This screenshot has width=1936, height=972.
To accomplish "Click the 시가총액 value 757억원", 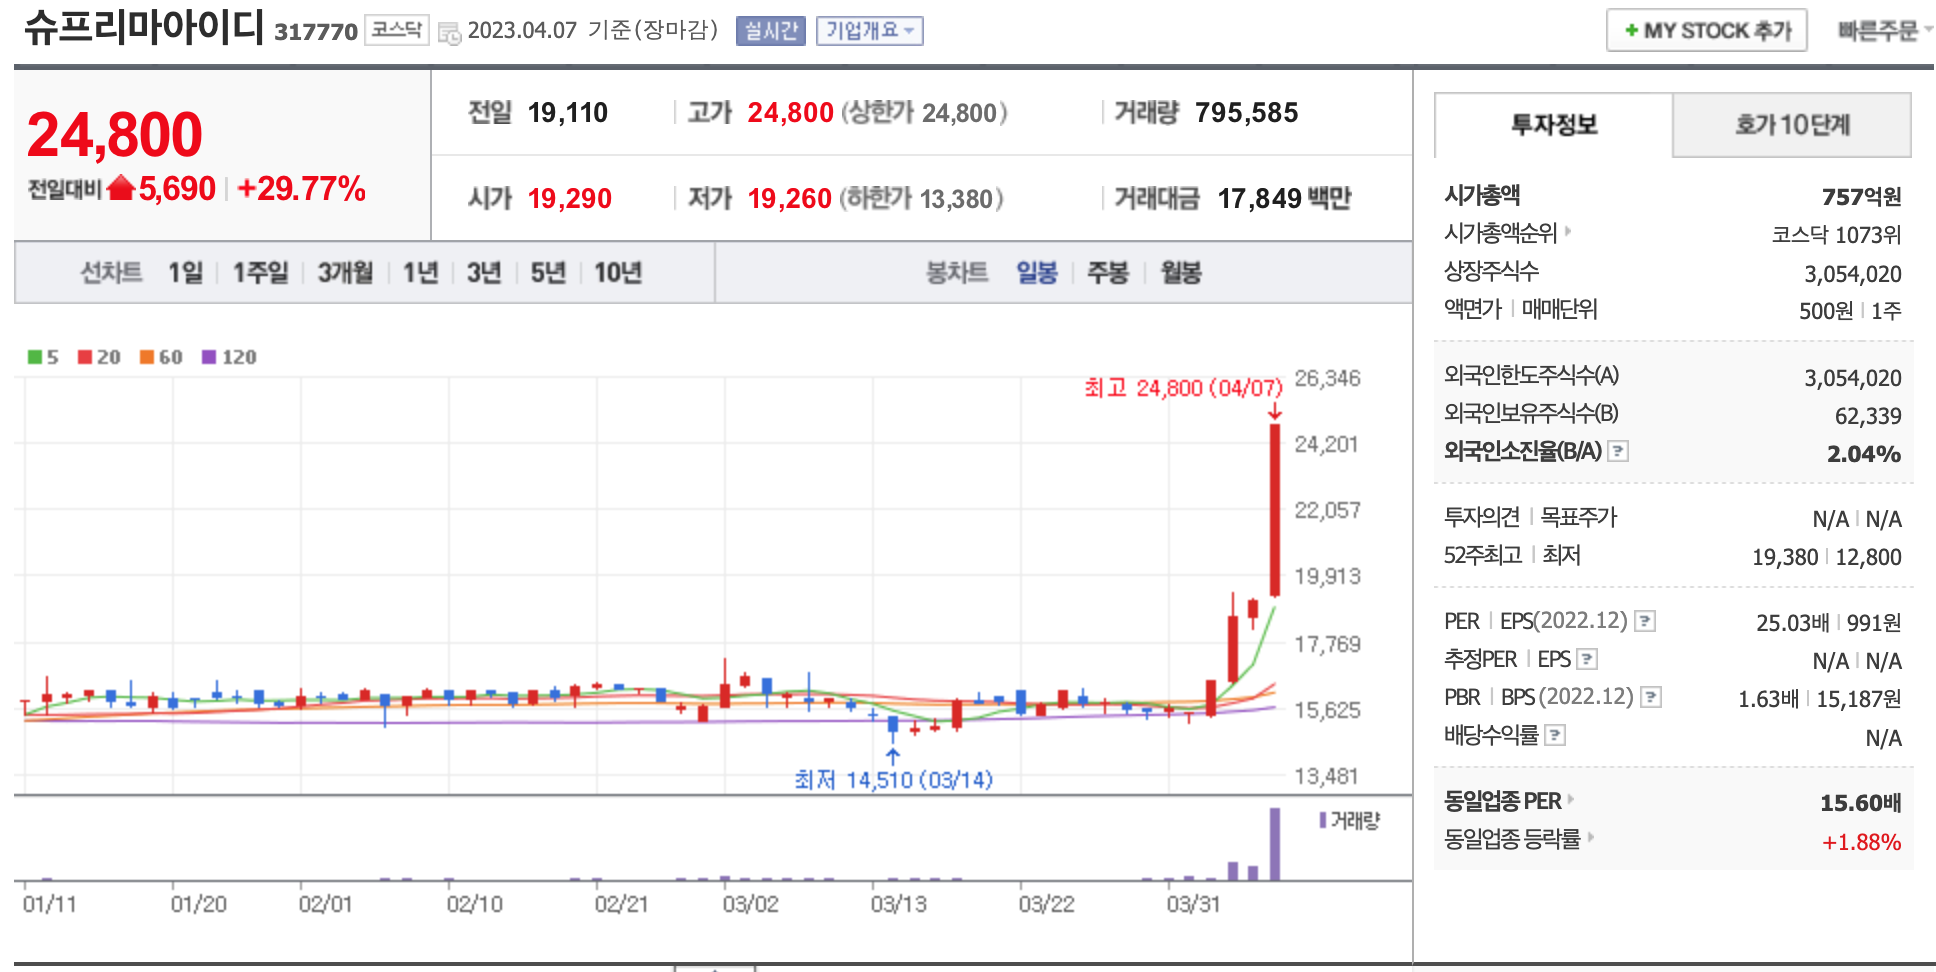I will pos(1861,196).
